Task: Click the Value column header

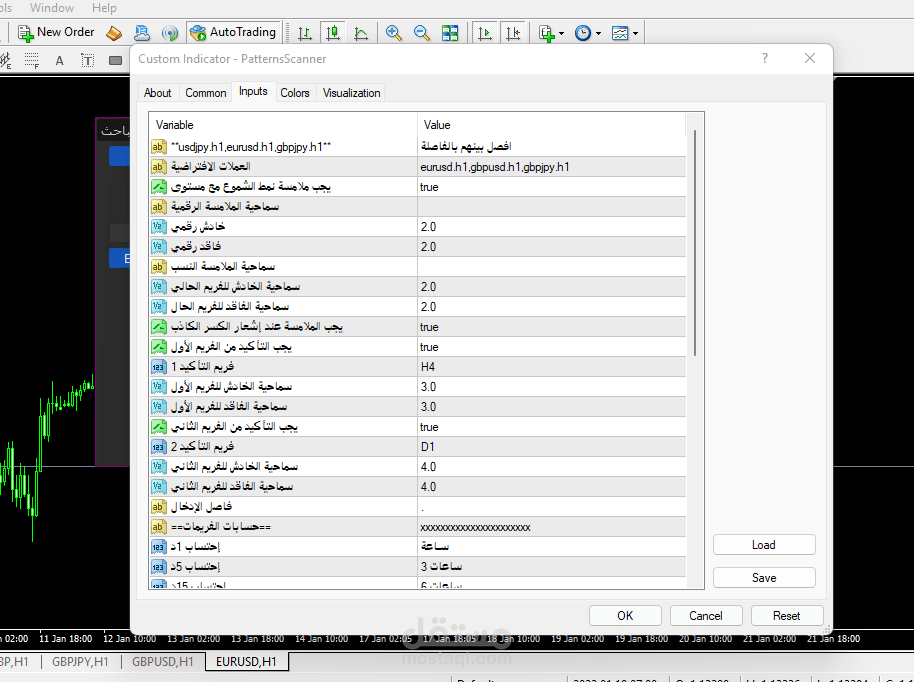Action: click(x=551, y=125)
